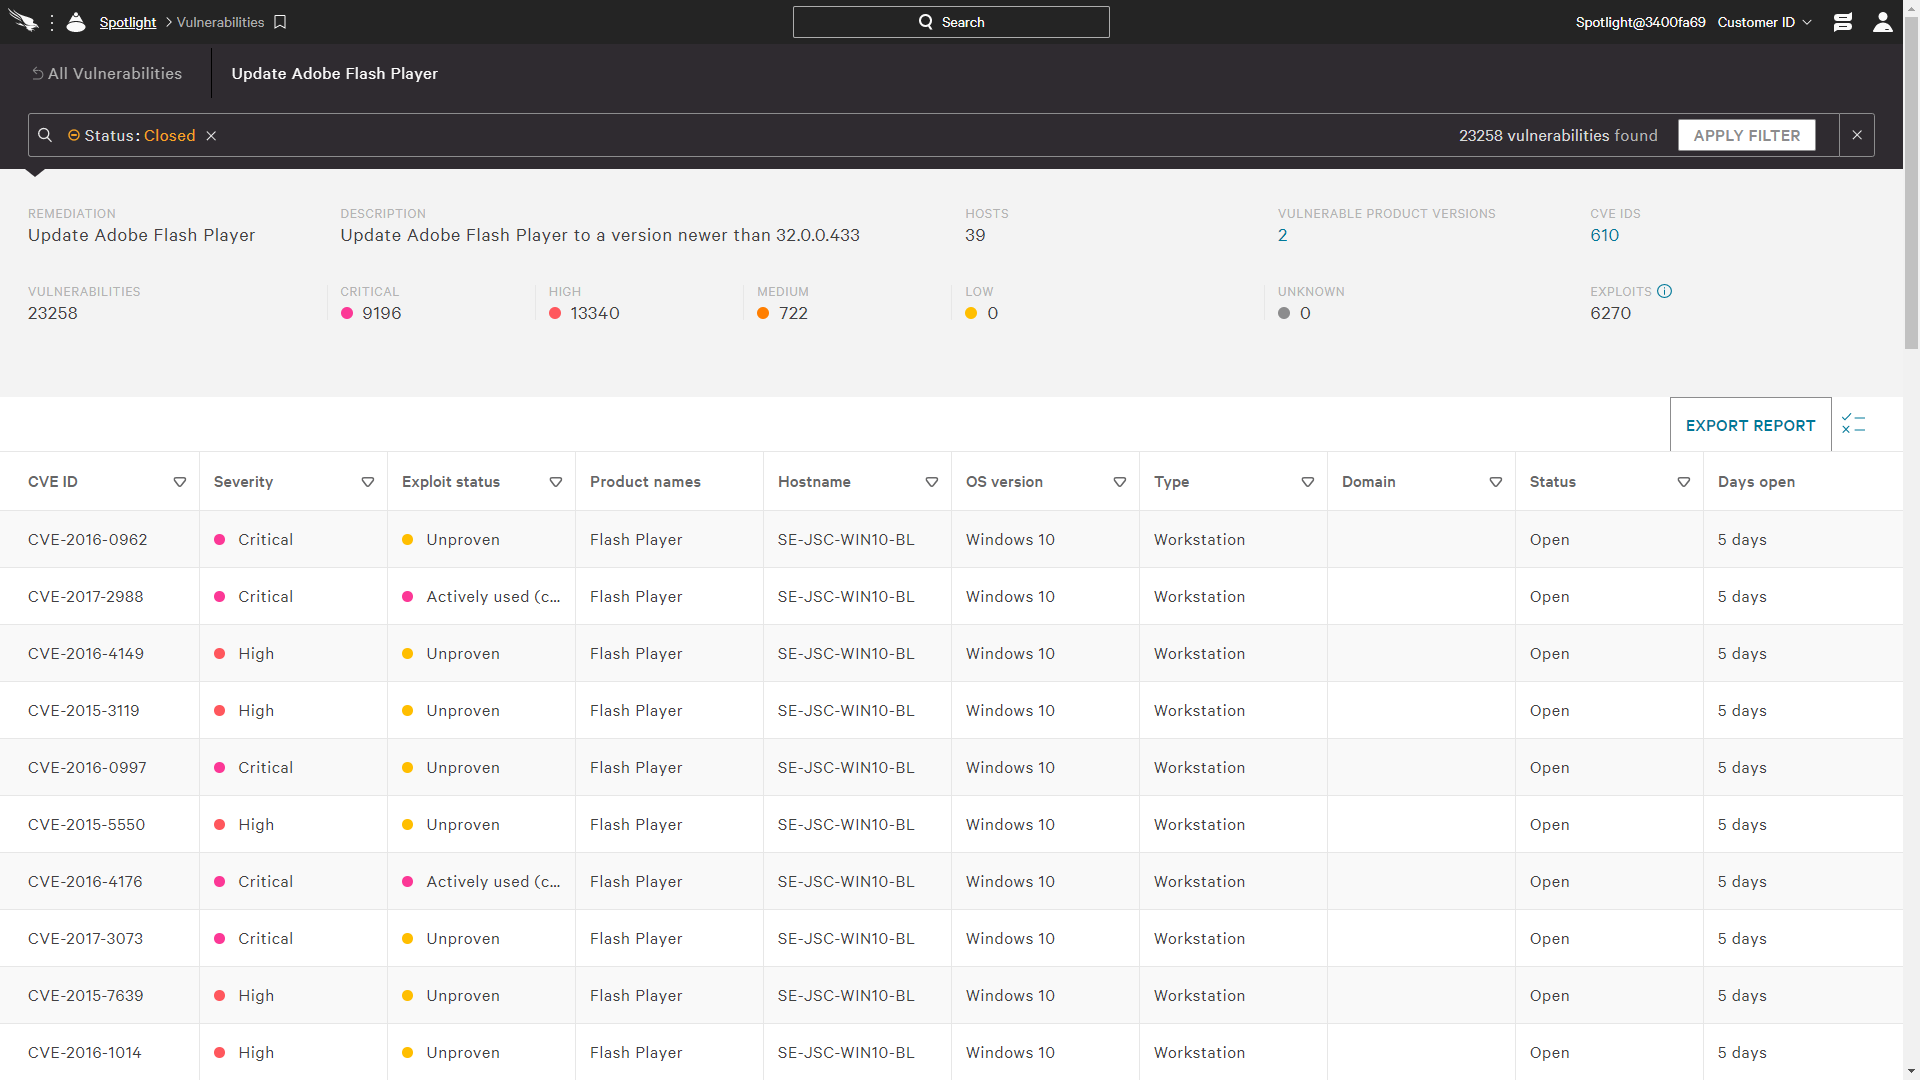1920x1080 pixels.
Task: Open the Type column filter
Action: point(1308,482)
